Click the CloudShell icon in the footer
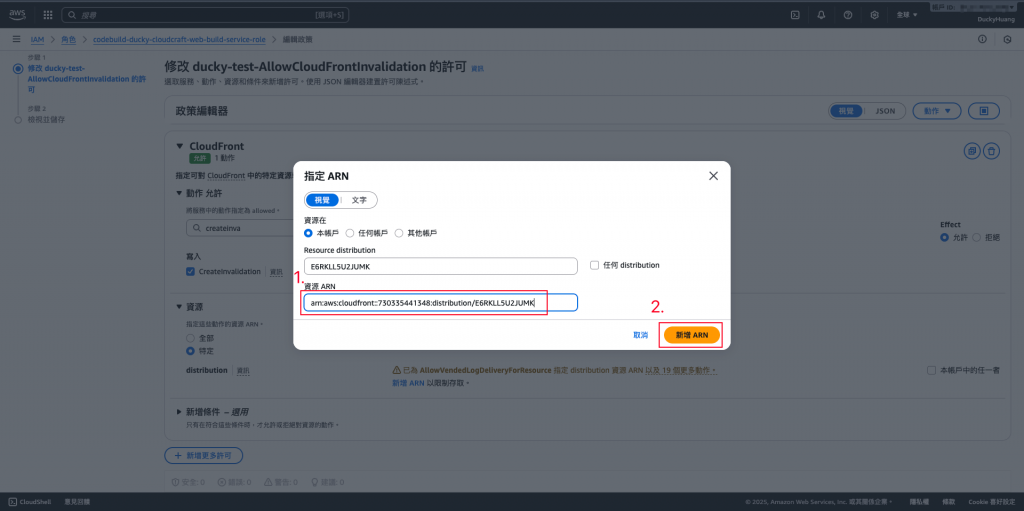This screenshot has height=511, width=1024. (x=13, y=502)
